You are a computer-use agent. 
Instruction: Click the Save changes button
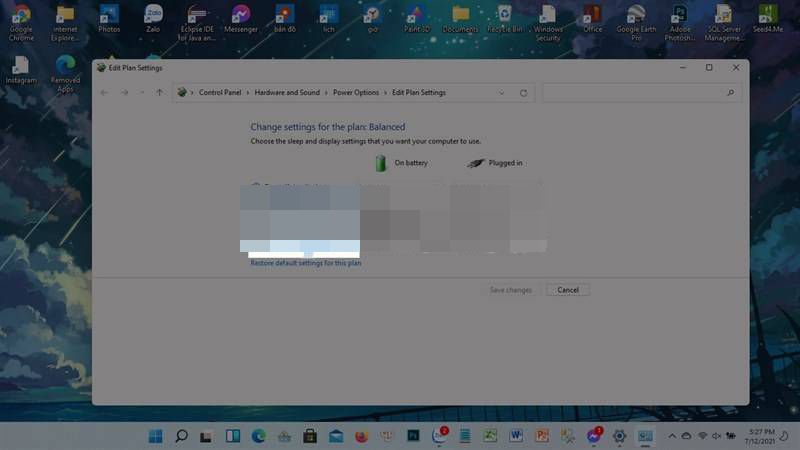coord(510,290)
